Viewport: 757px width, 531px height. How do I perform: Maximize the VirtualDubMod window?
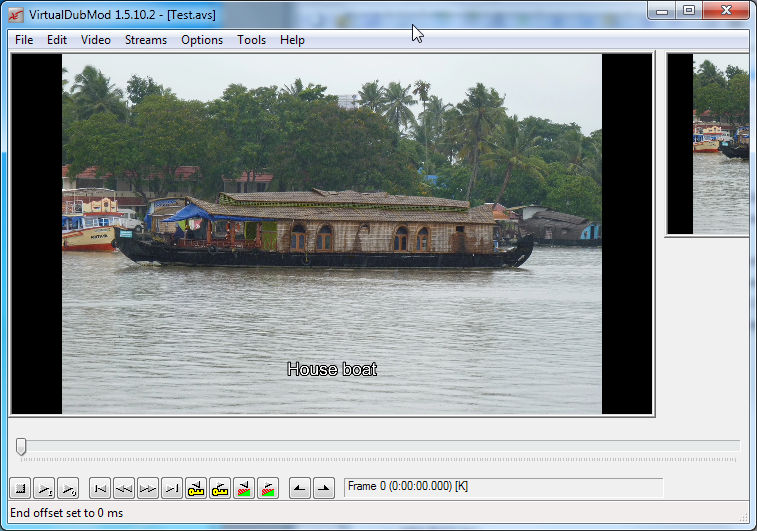[x=688, y=11]
